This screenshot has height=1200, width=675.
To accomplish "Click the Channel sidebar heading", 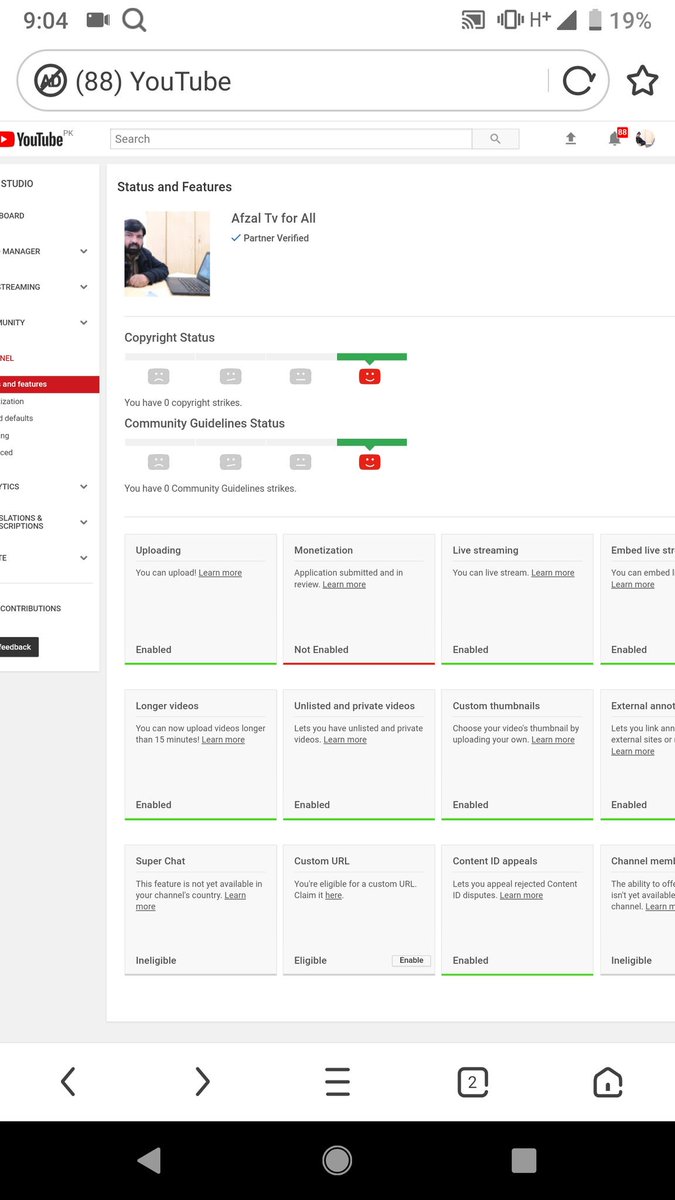I will click(7, 358).
